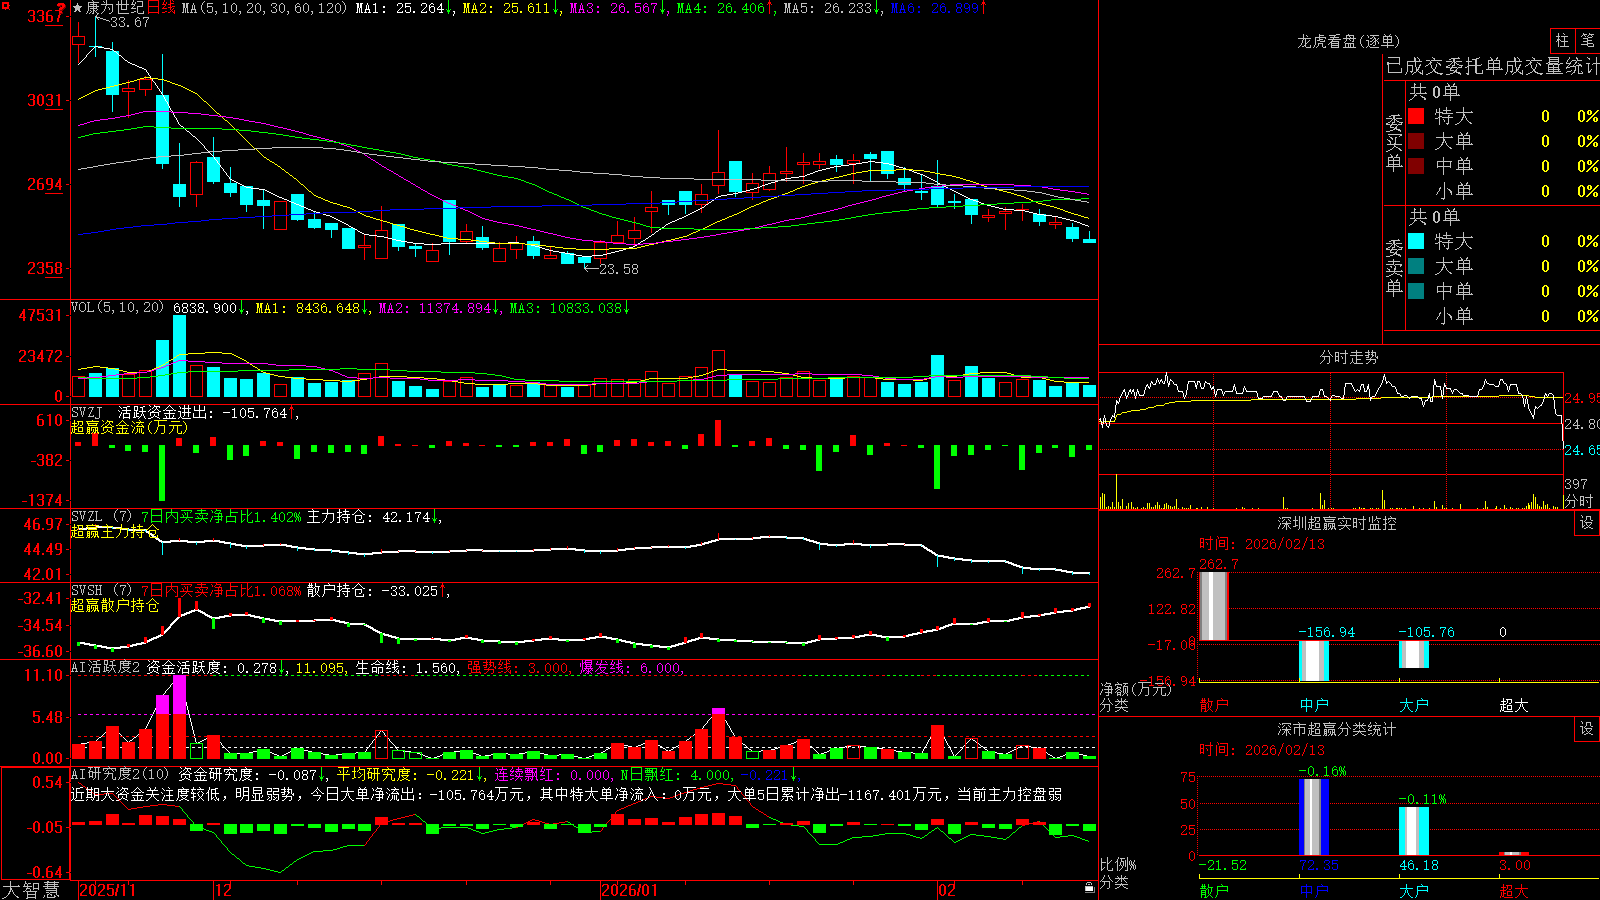
Task: Click the 深市超赢分类统计 panel title
Action: pos(1336,729)
